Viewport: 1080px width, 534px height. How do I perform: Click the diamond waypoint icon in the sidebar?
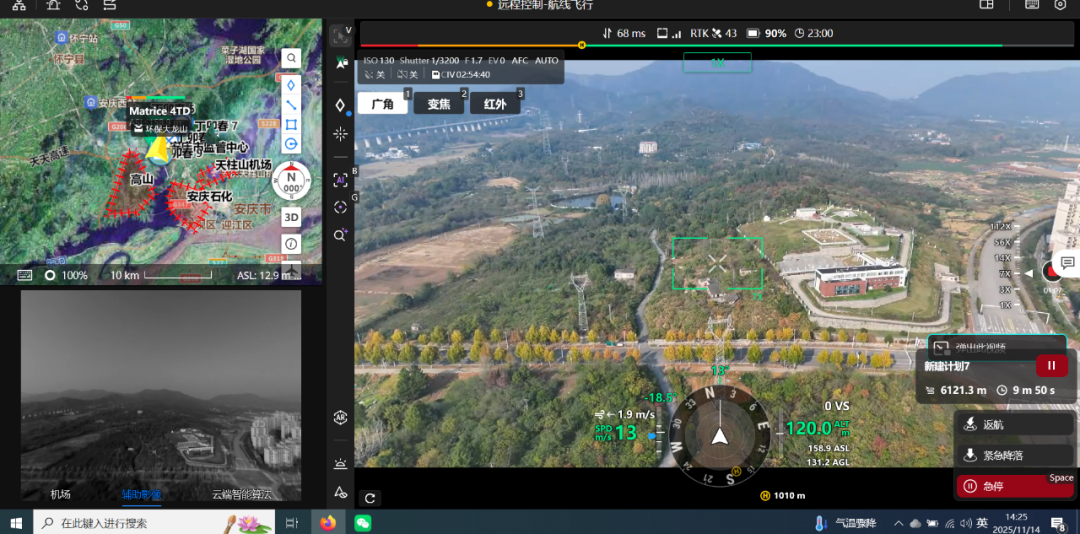click(x=340, y=105)
